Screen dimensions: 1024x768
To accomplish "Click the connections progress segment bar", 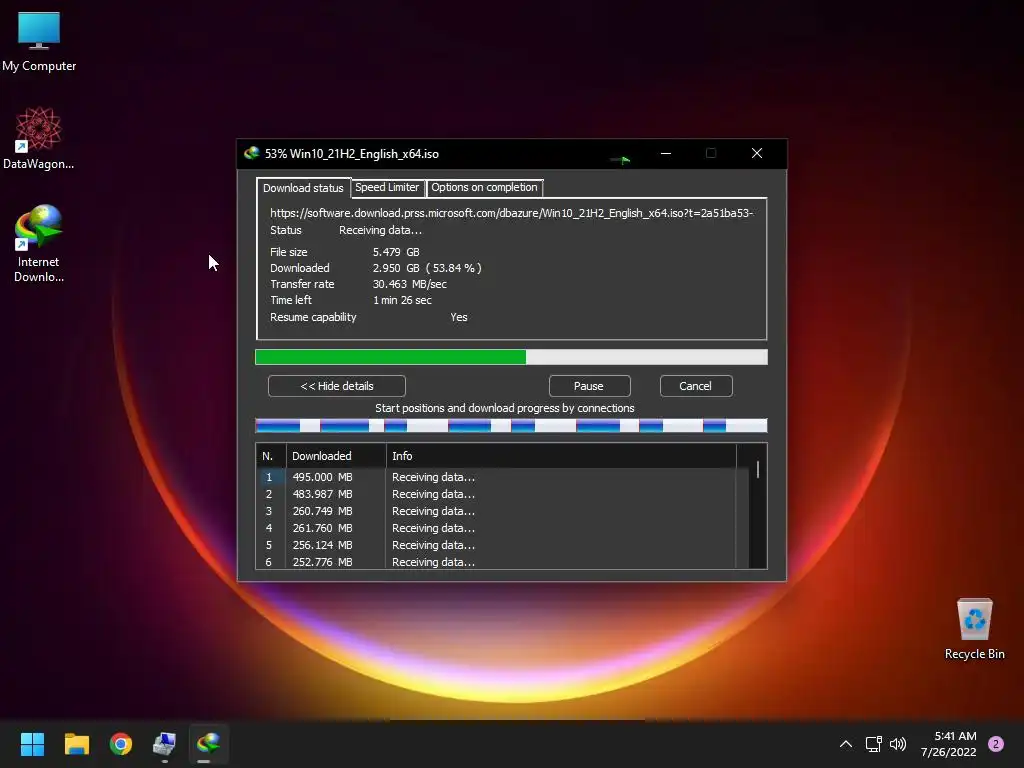I will (x=511, y=426).
